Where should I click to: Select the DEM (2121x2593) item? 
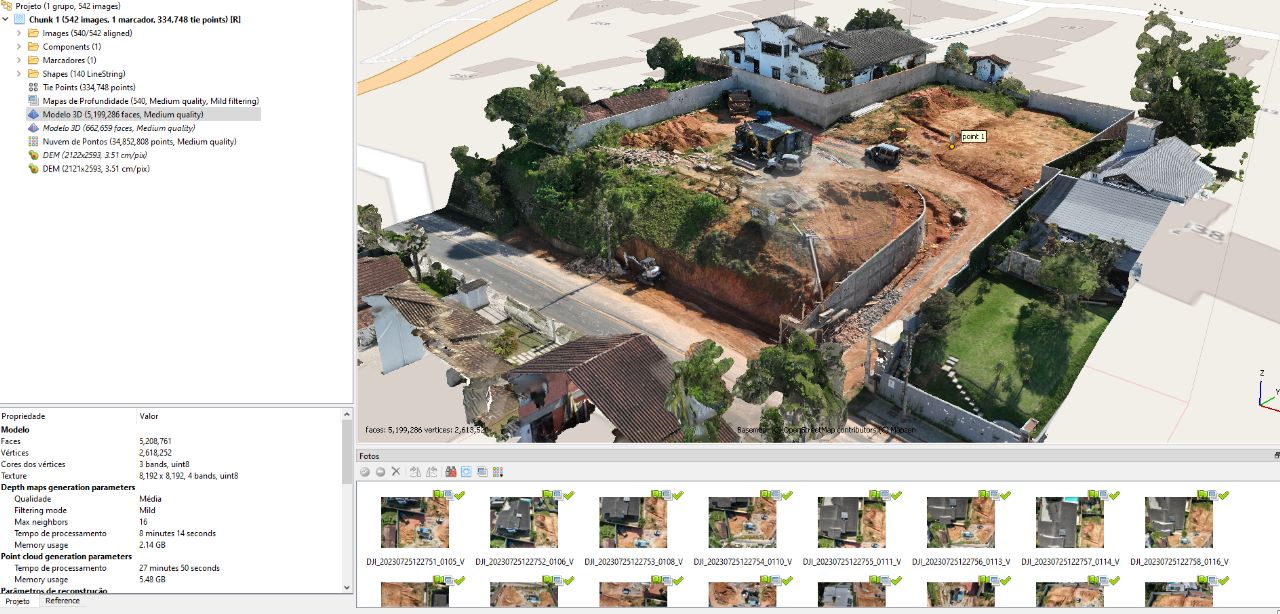click(95, 169)
